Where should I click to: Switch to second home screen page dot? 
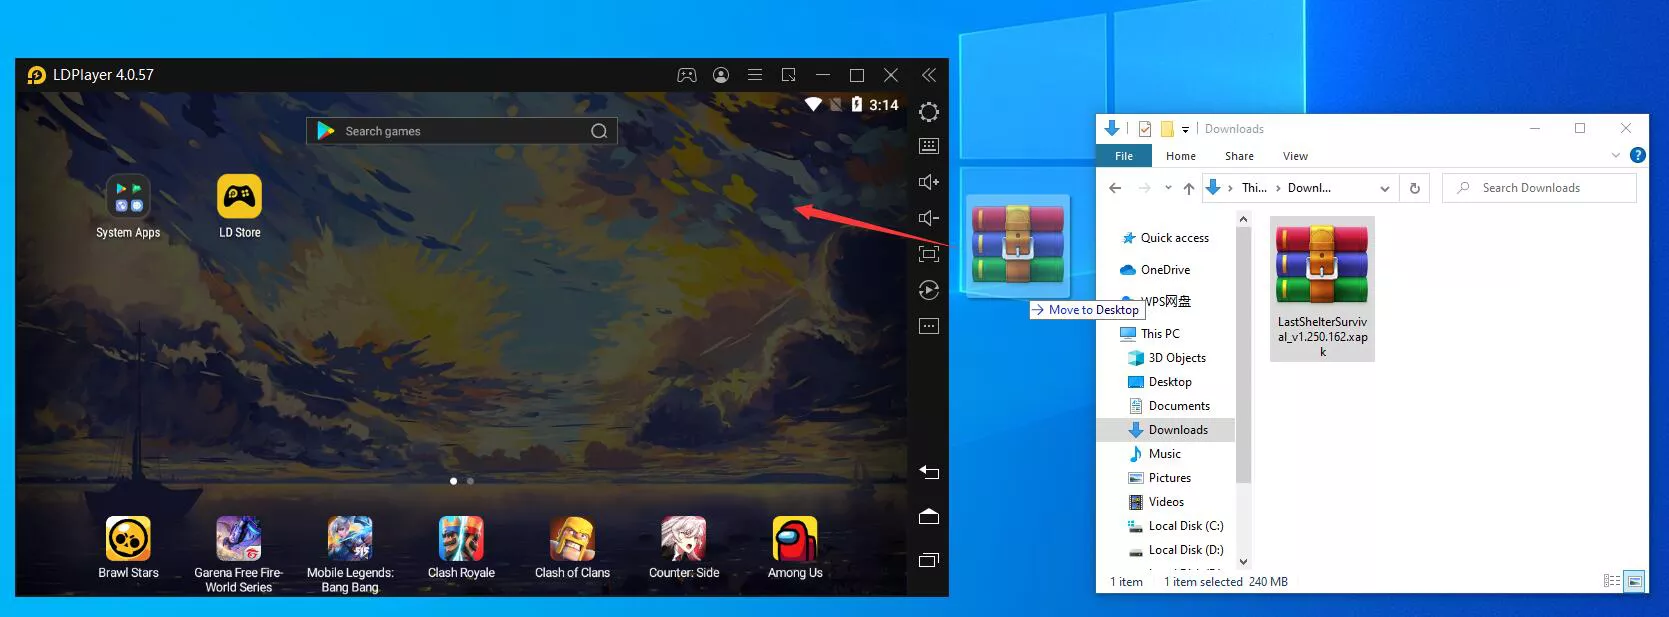click(x=470, y=481)
